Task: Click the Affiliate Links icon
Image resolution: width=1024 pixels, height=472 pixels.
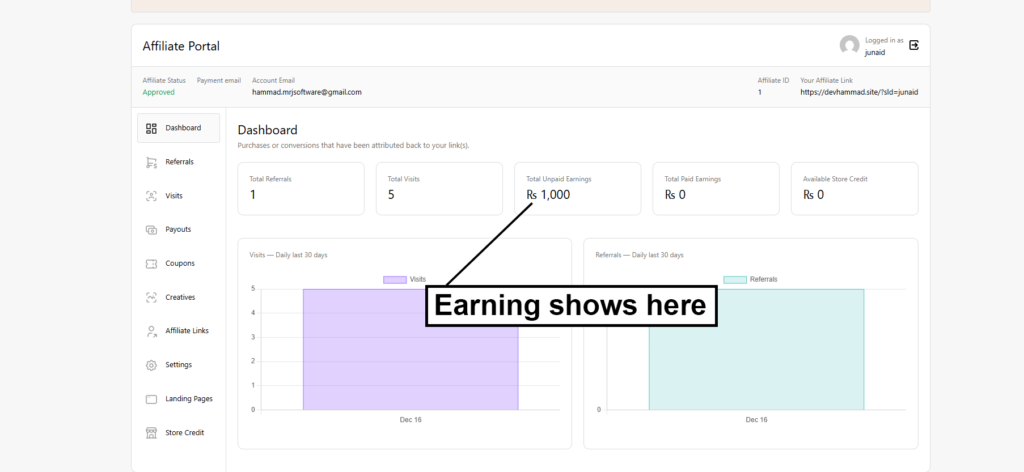Action: 151,331
